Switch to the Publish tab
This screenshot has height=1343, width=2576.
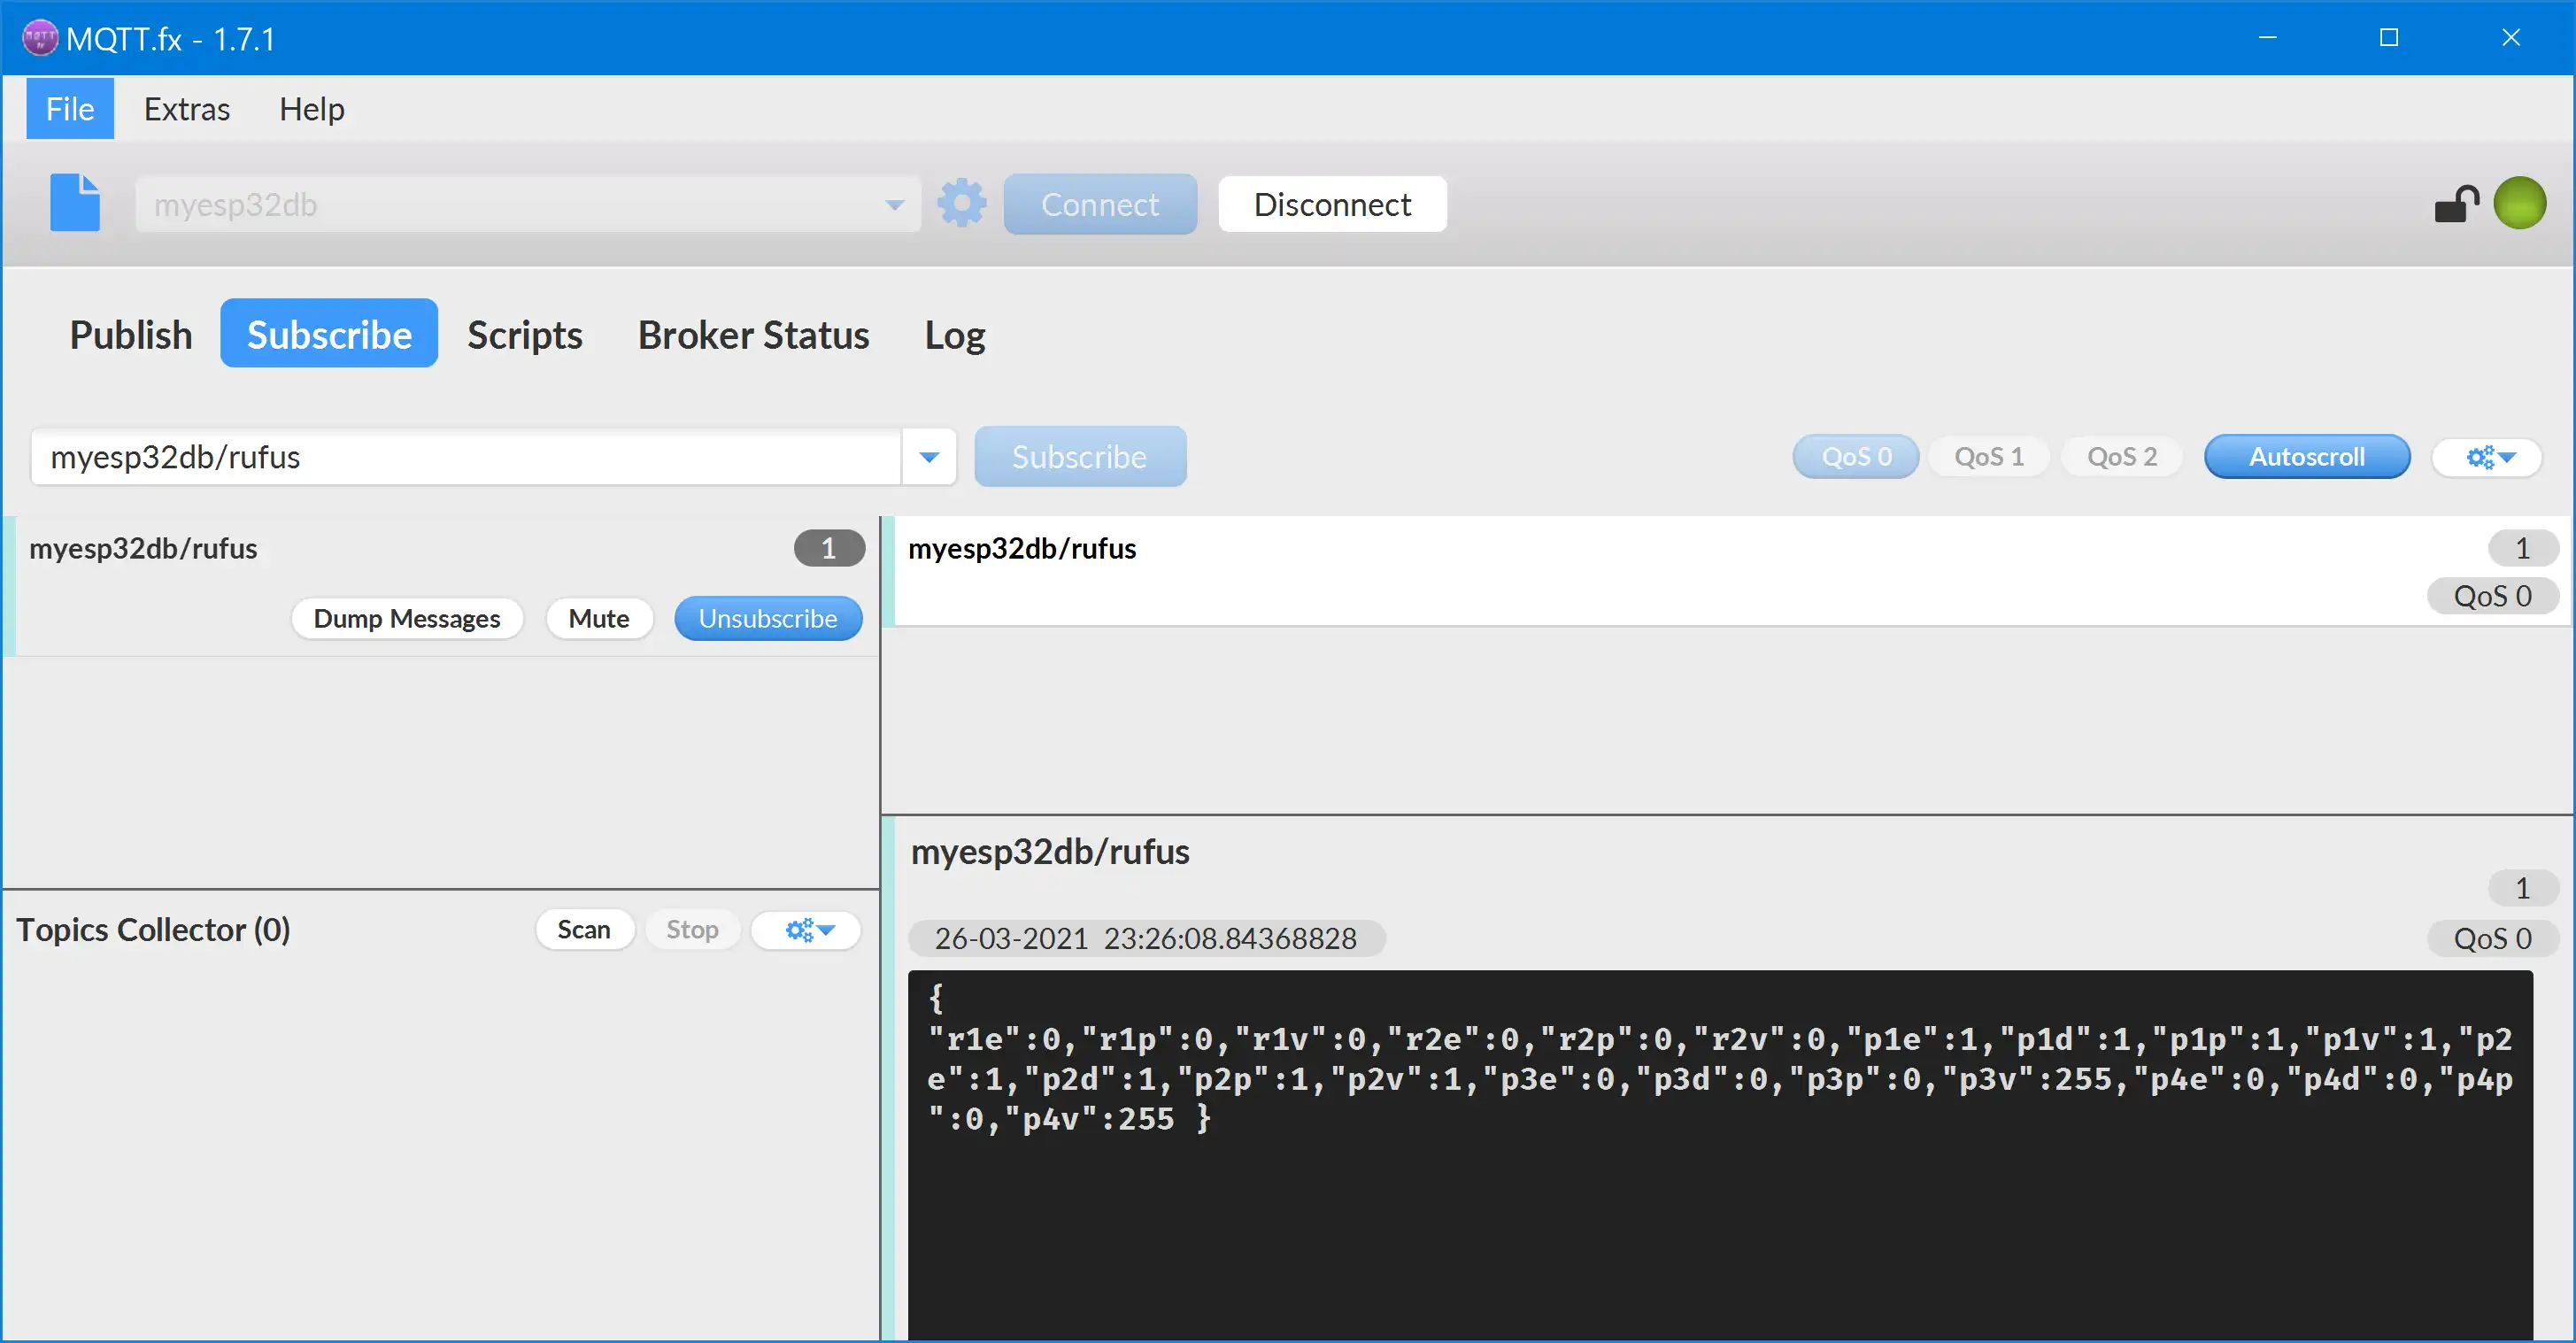(x=129, y=334)
